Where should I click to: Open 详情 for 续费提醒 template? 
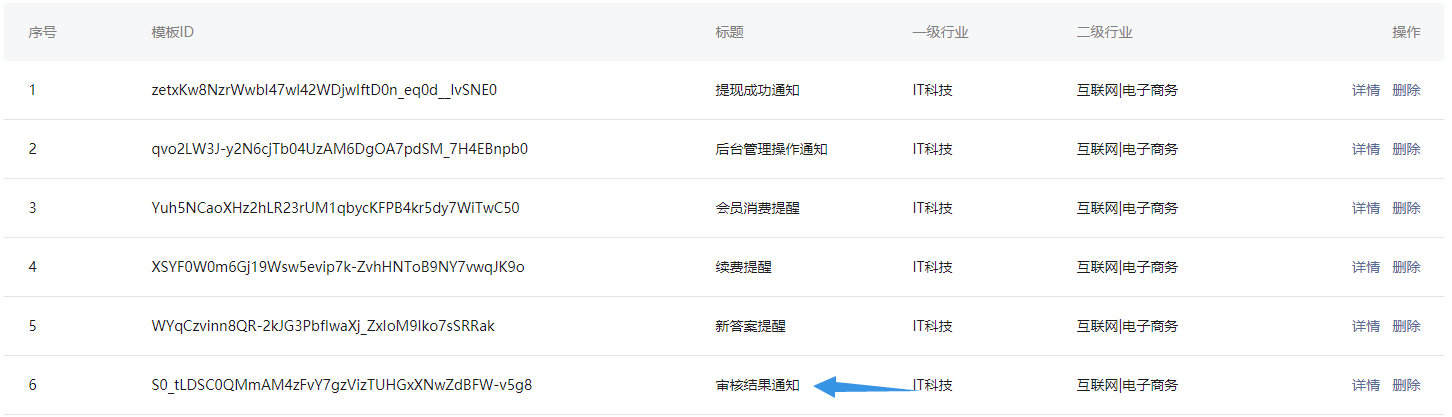1365,267
